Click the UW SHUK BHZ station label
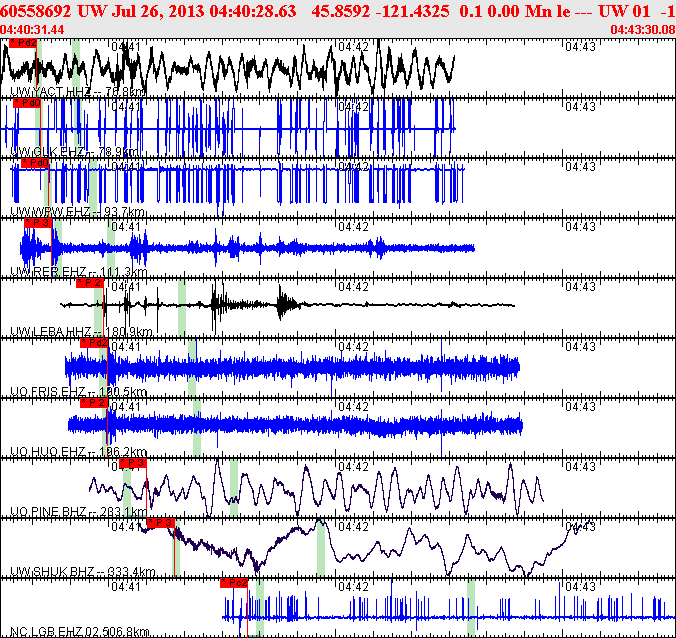The image size is (676, 638). 82,572
